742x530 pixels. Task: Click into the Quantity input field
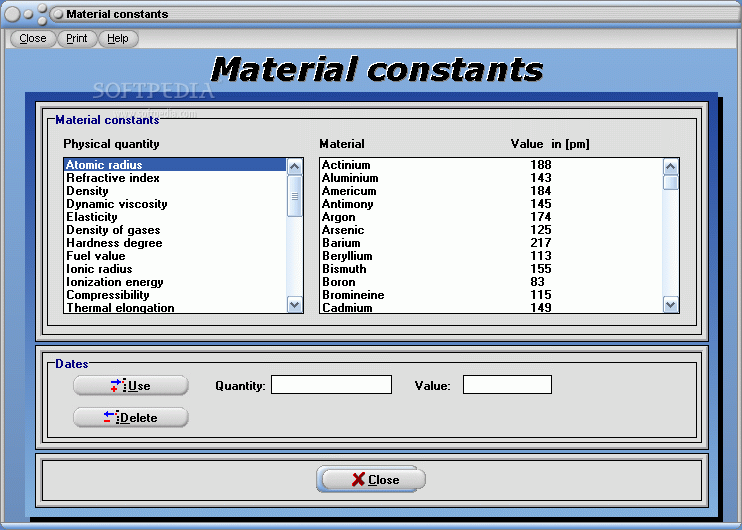[x=331, y=385]
